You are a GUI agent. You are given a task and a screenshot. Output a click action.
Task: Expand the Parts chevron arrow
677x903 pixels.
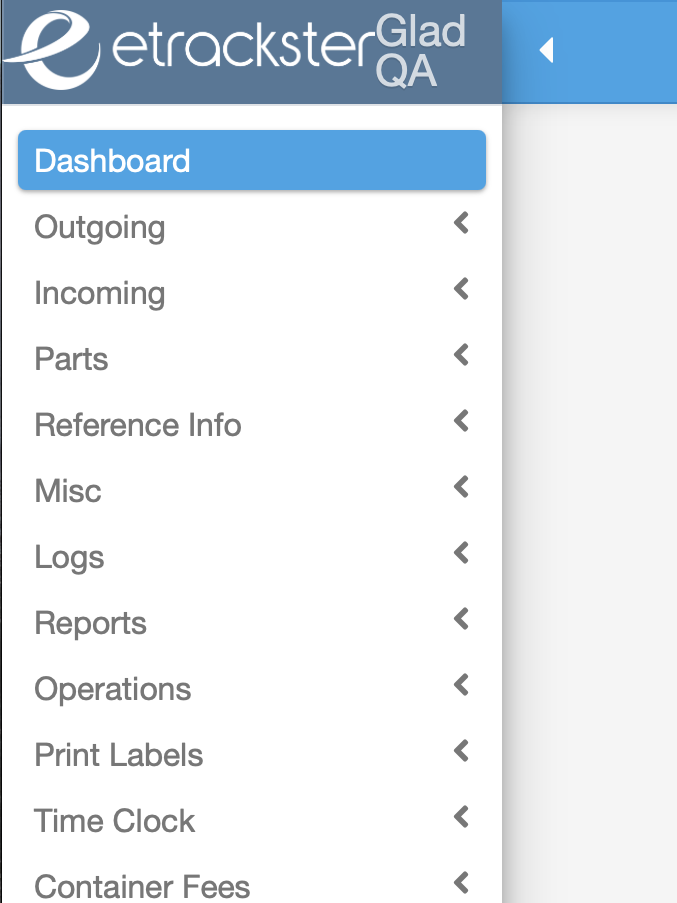(x=461, y=356)
